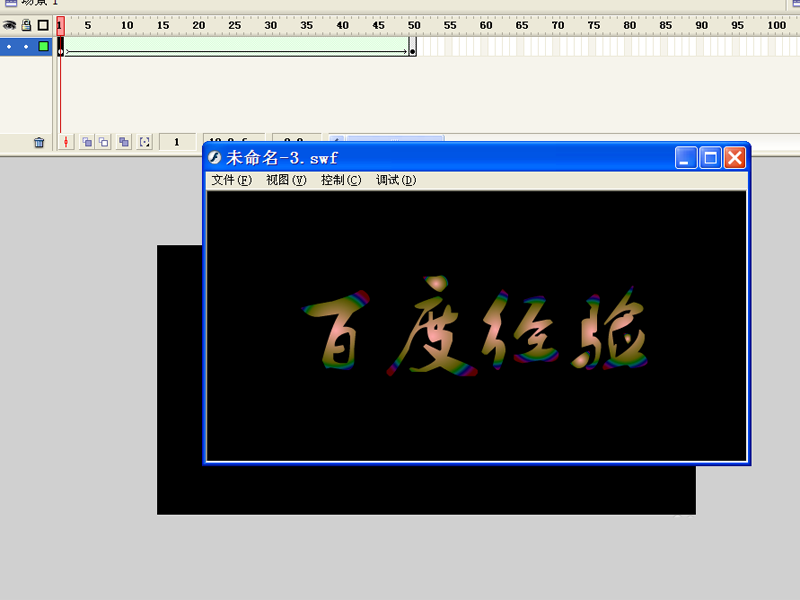Click the 百度经验 gradient text in preview

tap(474, 327)
